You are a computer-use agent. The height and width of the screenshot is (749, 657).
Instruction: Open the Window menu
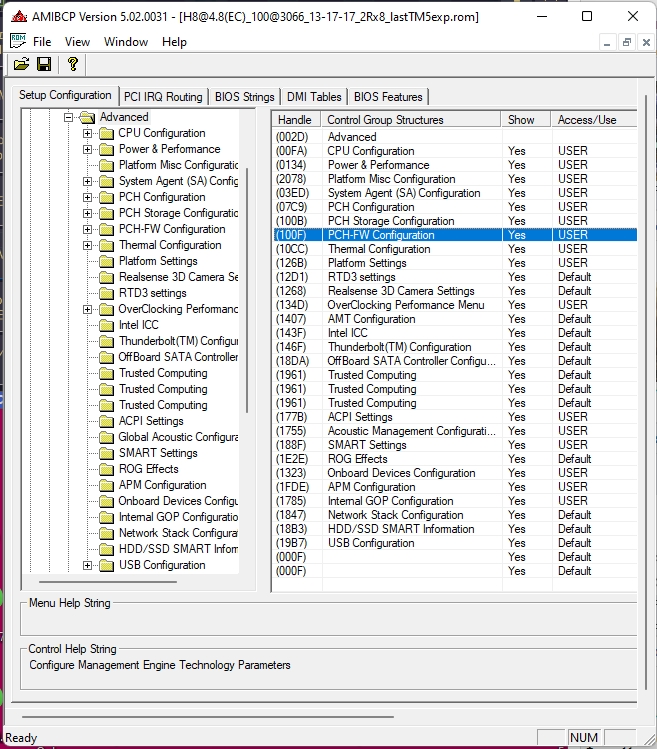click(126, 42)
